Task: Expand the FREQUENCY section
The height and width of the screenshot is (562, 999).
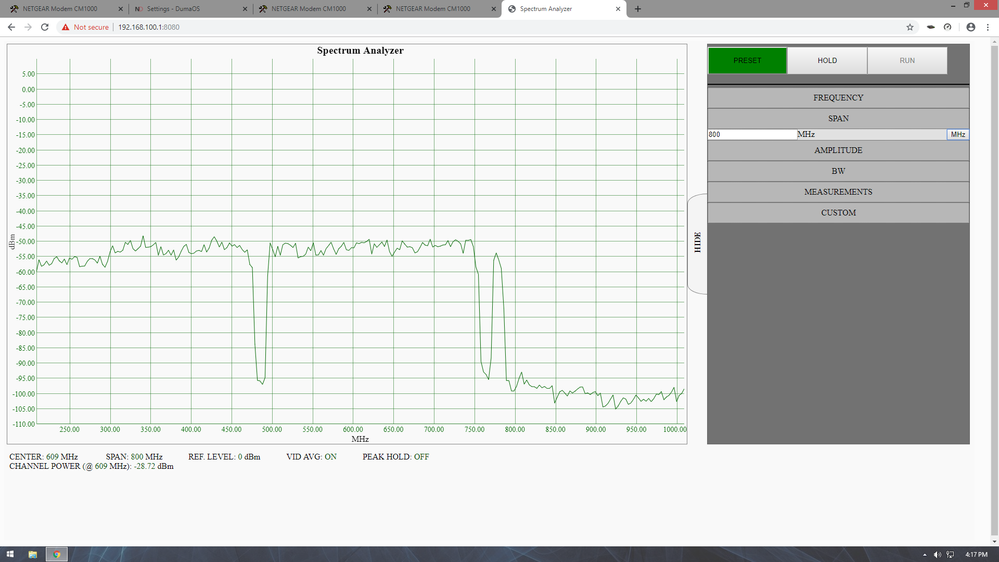Action: pos(838,97)
